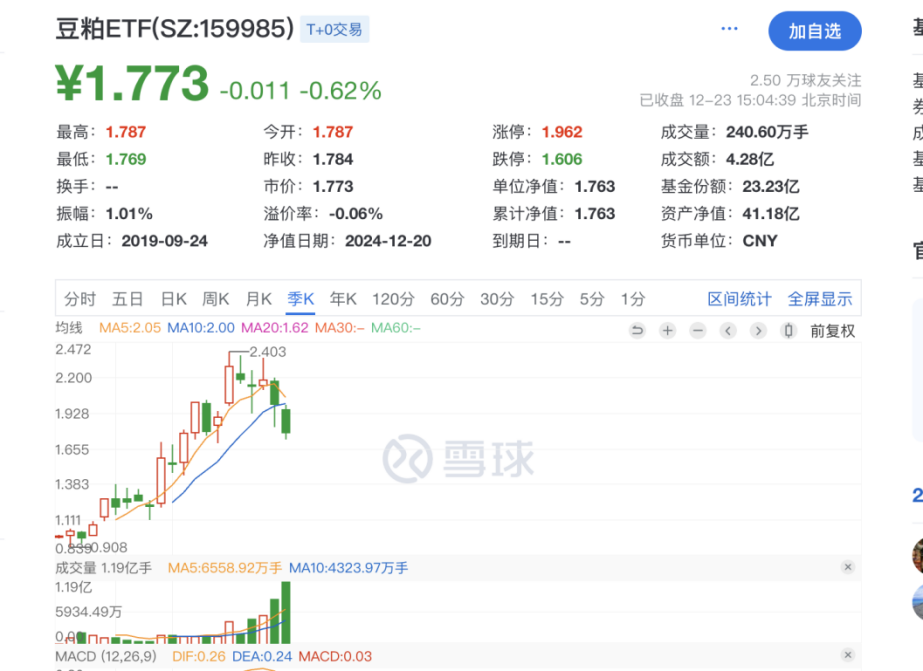Switch to the 5分 chart tab
923x671 pixels.
click(592, 299)
